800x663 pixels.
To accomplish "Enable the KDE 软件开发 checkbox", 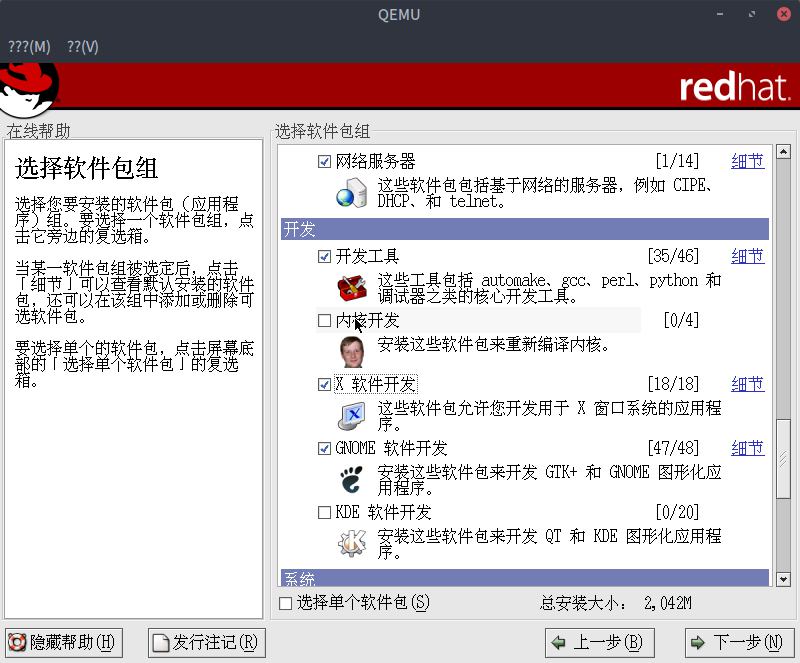I will pos(324,512).
